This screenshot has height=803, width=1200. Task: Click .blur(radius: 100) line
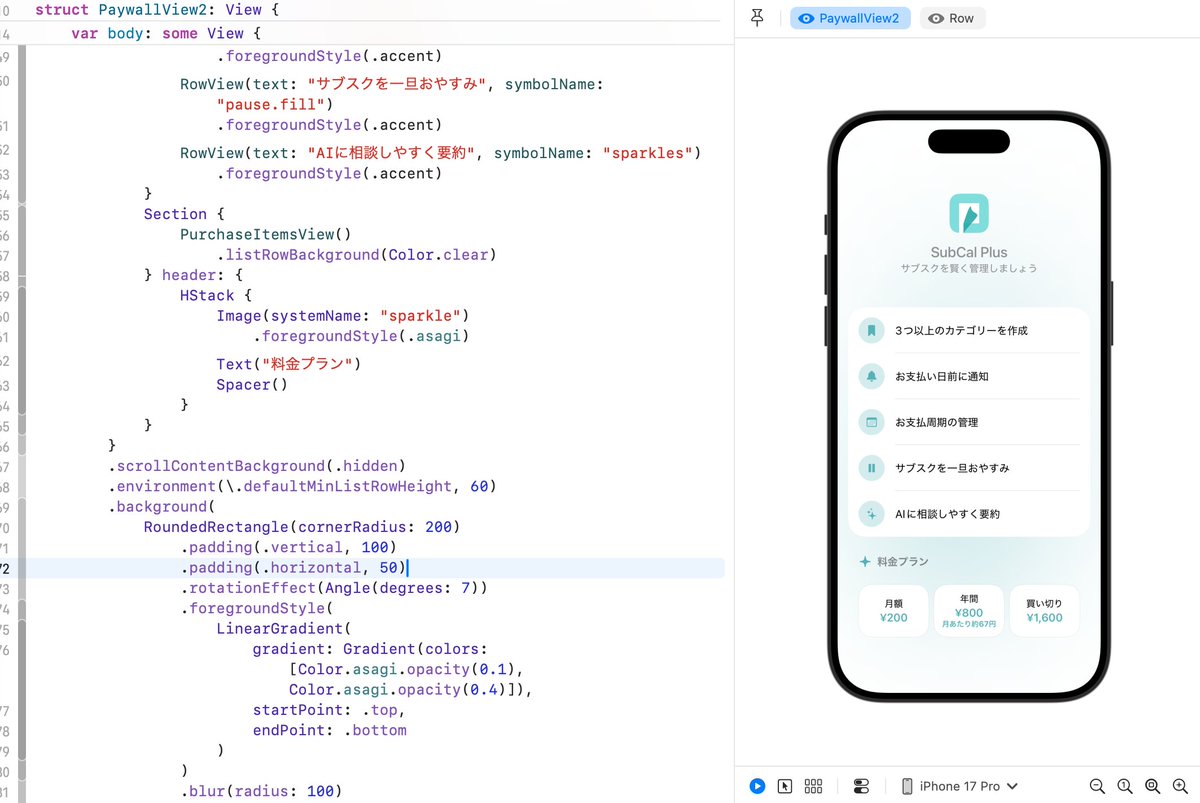click(261, 791)
